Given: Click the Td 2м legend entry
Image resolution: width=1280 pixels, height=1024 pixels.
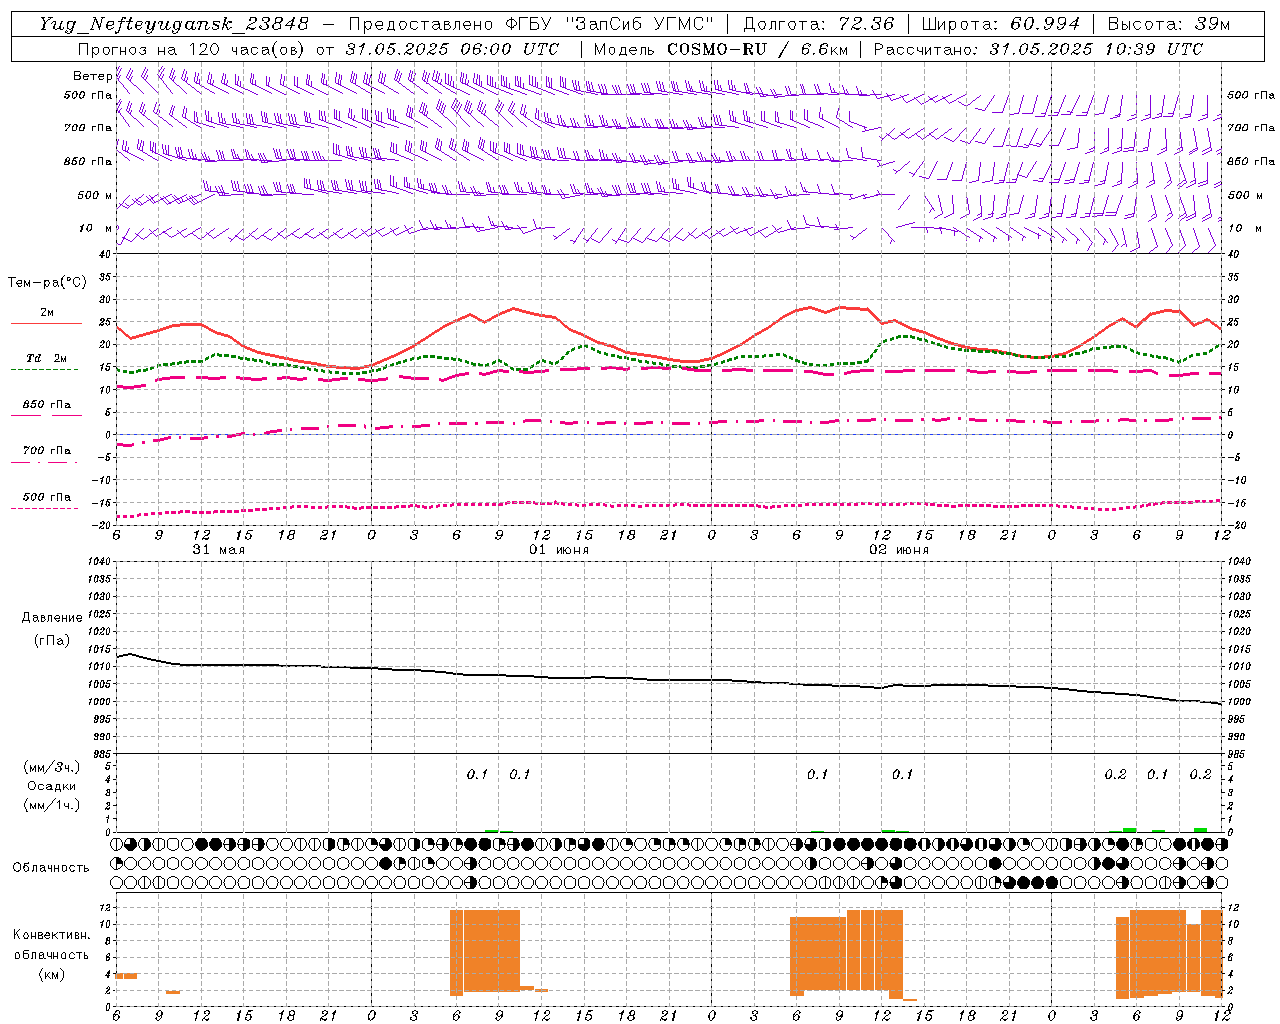Looking at the screenshot, I should [x=46, y=358].
